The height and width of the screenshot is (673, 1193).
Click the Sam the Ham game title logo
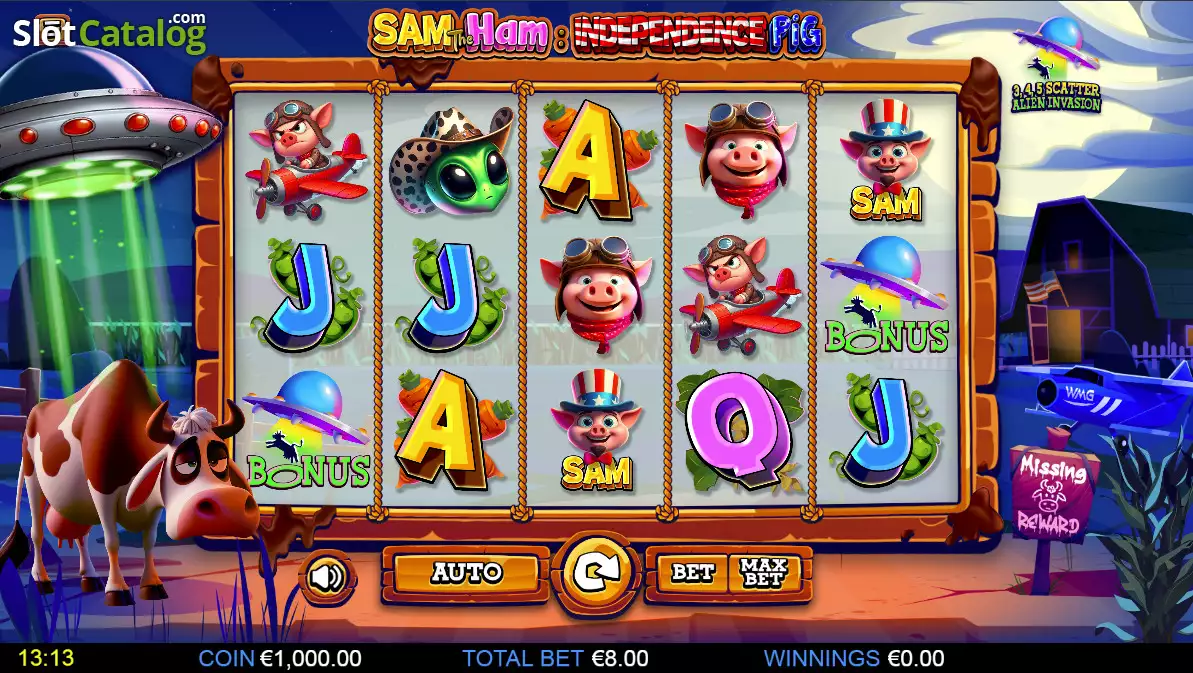coord(596,33)
